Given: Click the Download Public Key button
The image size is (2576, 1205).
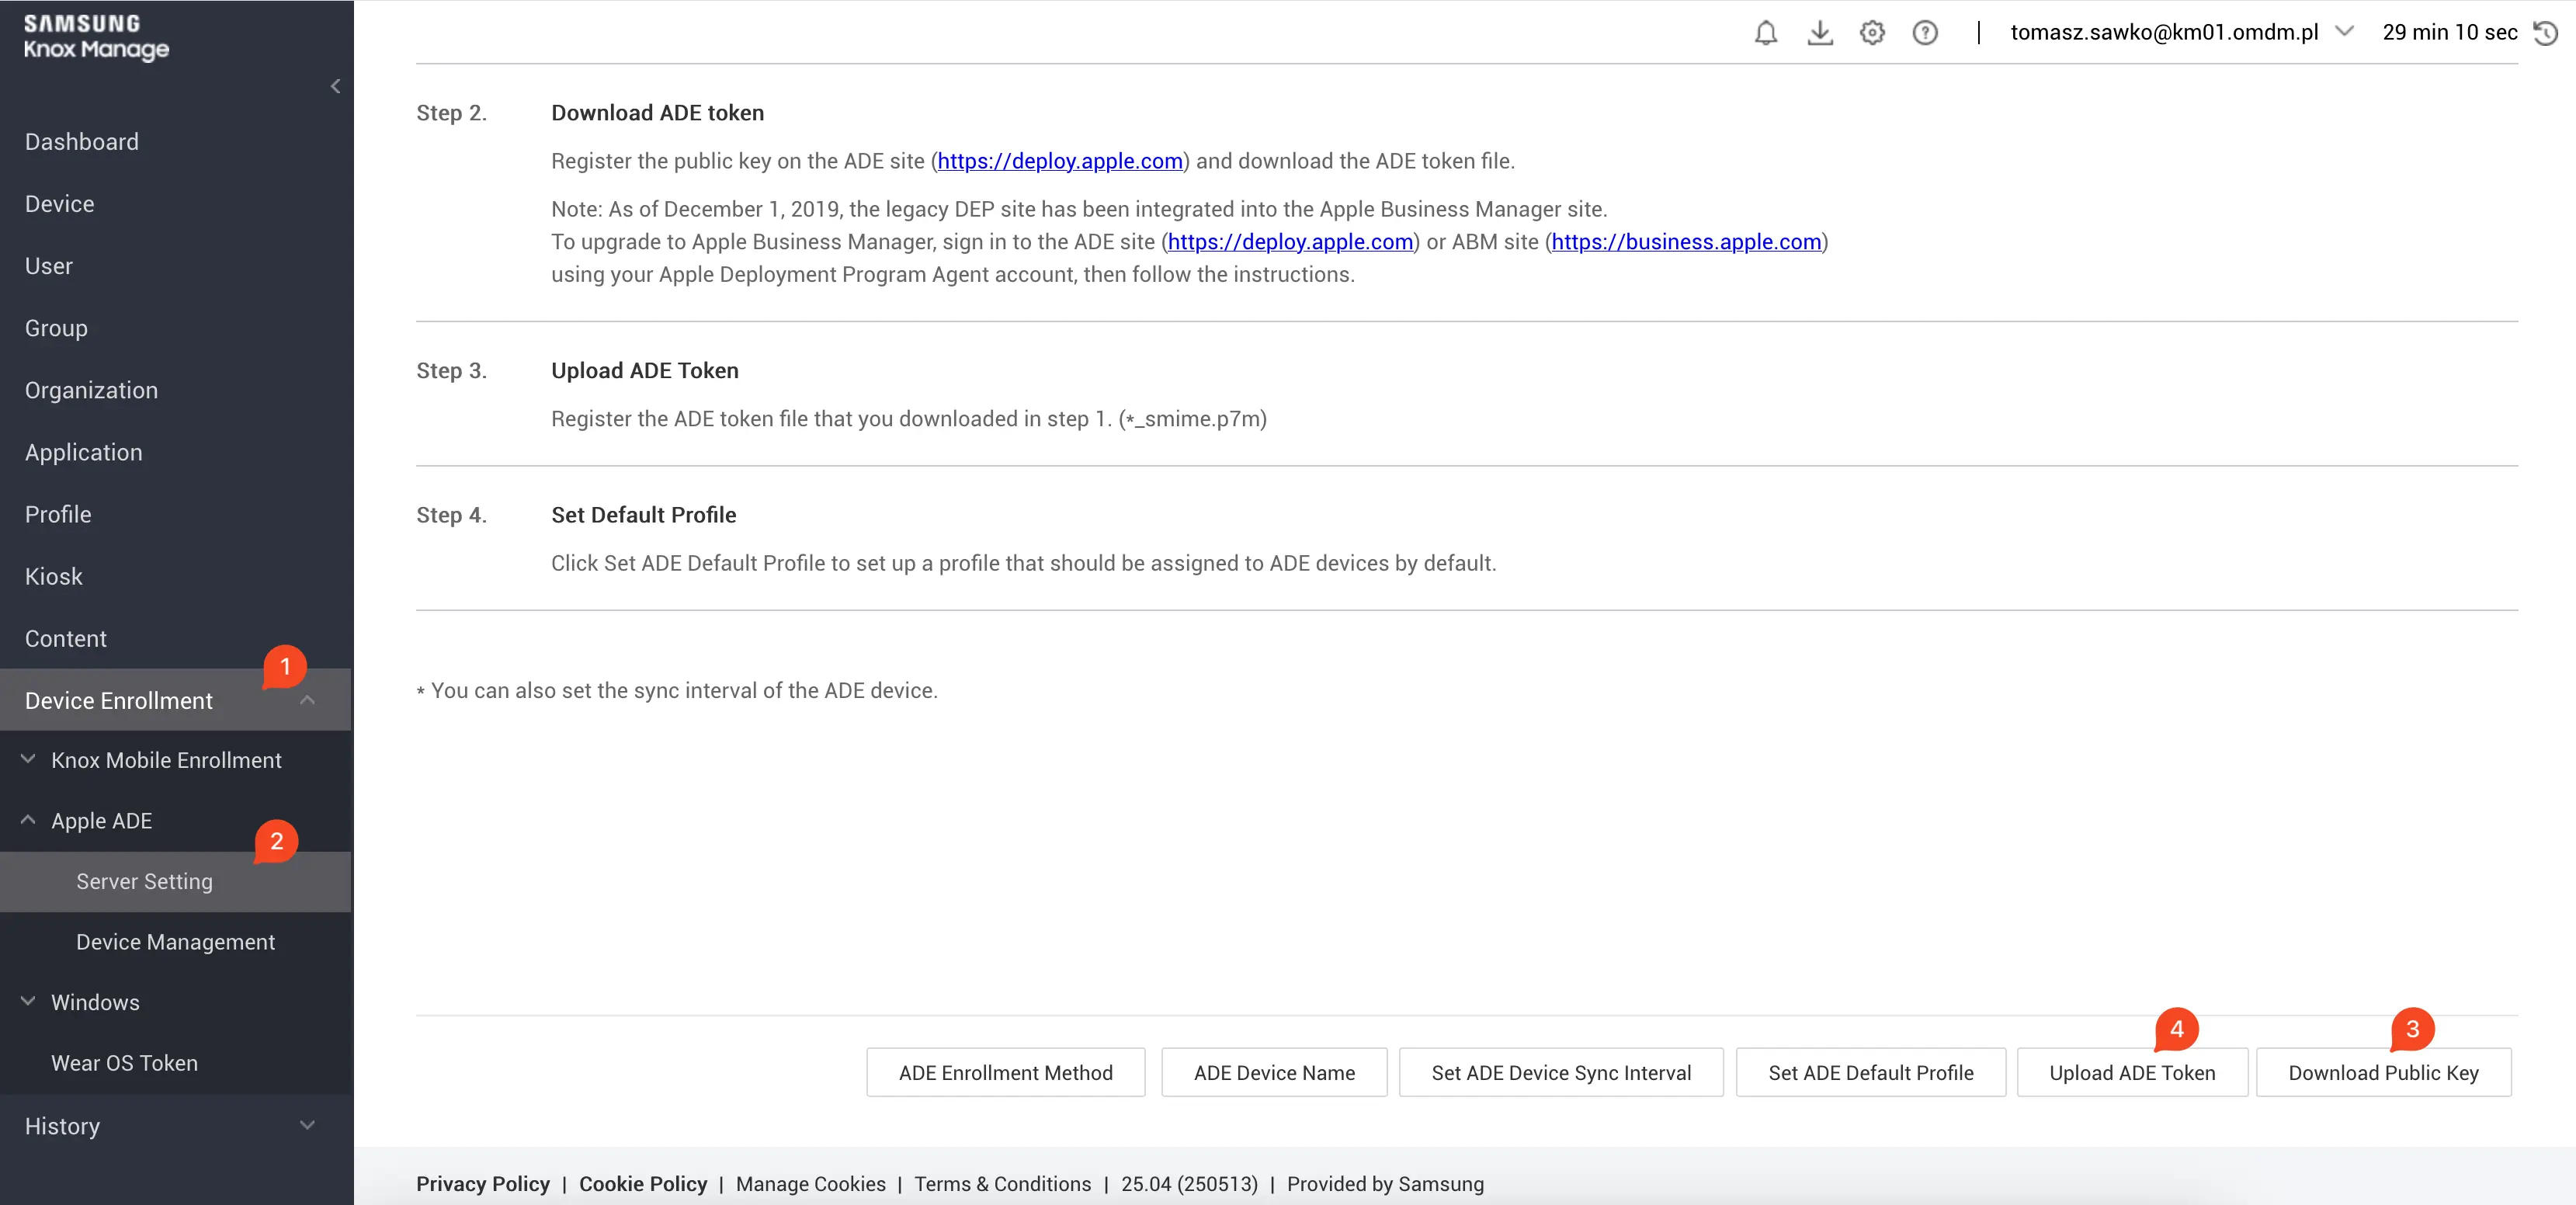Looking at the screenshot, I should pyautogui.click(x=2383, y=1072).
